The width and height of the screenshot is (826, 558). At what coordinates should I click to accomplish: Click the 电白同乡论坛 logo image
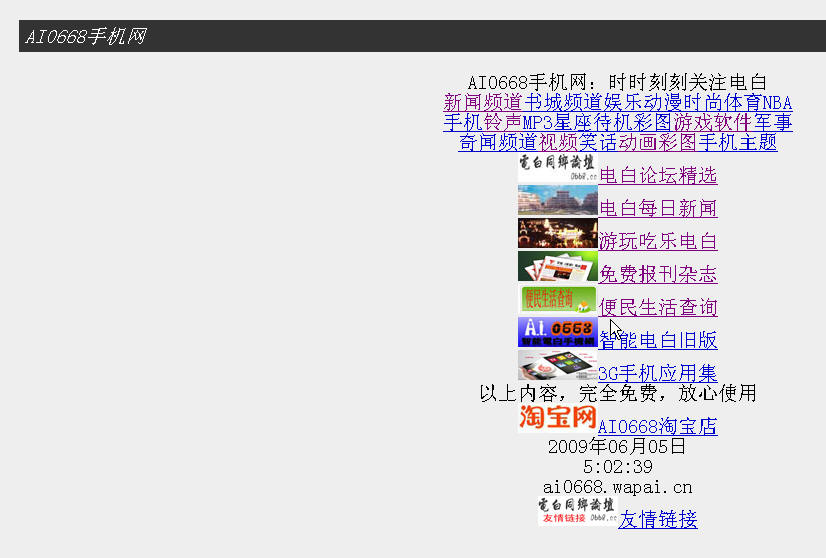[x=557, y=168]
